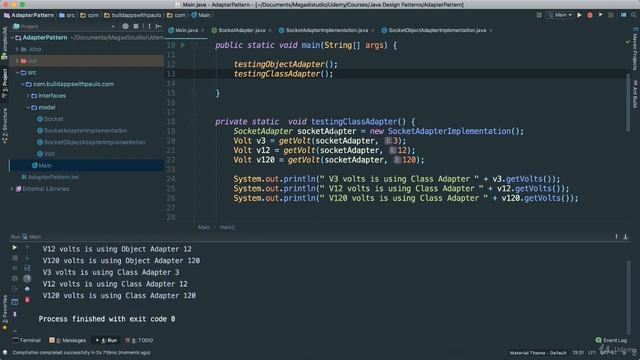Click the Run console vertical scrollbar

coord(629,297)
